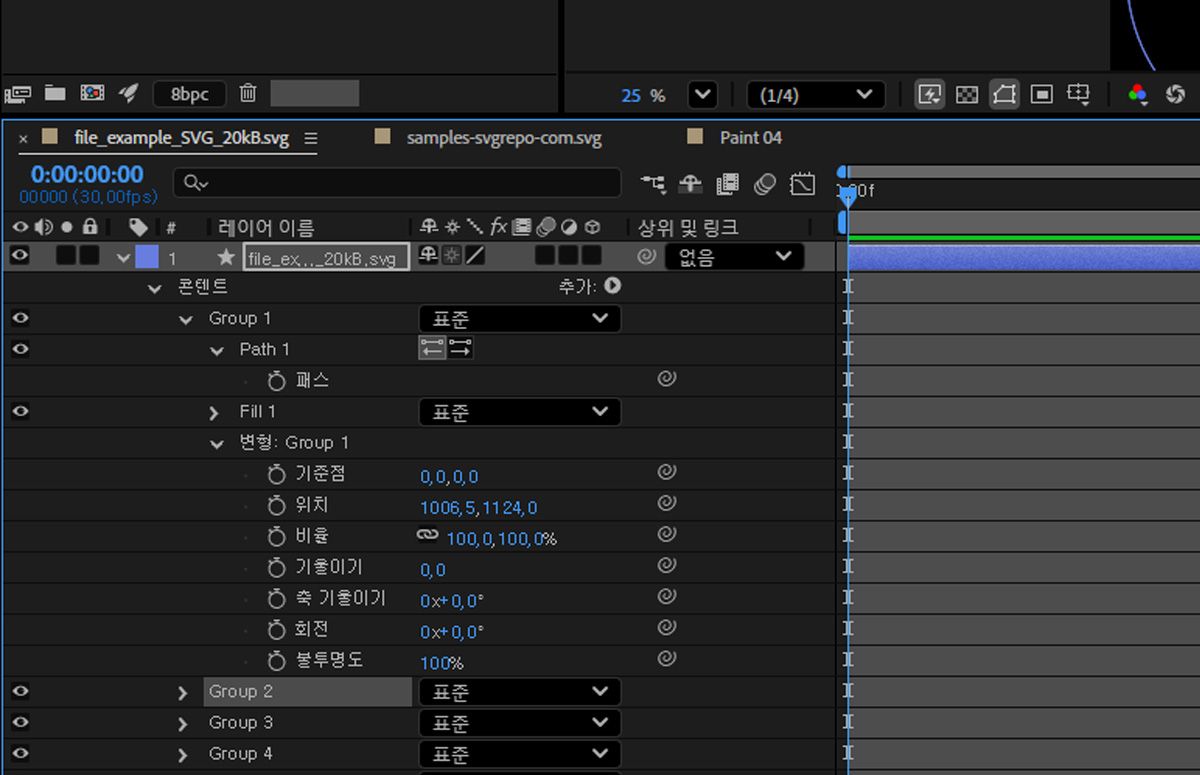The image size is (1200, 775).
Task: Collapse Path 1
Action: 216,351
